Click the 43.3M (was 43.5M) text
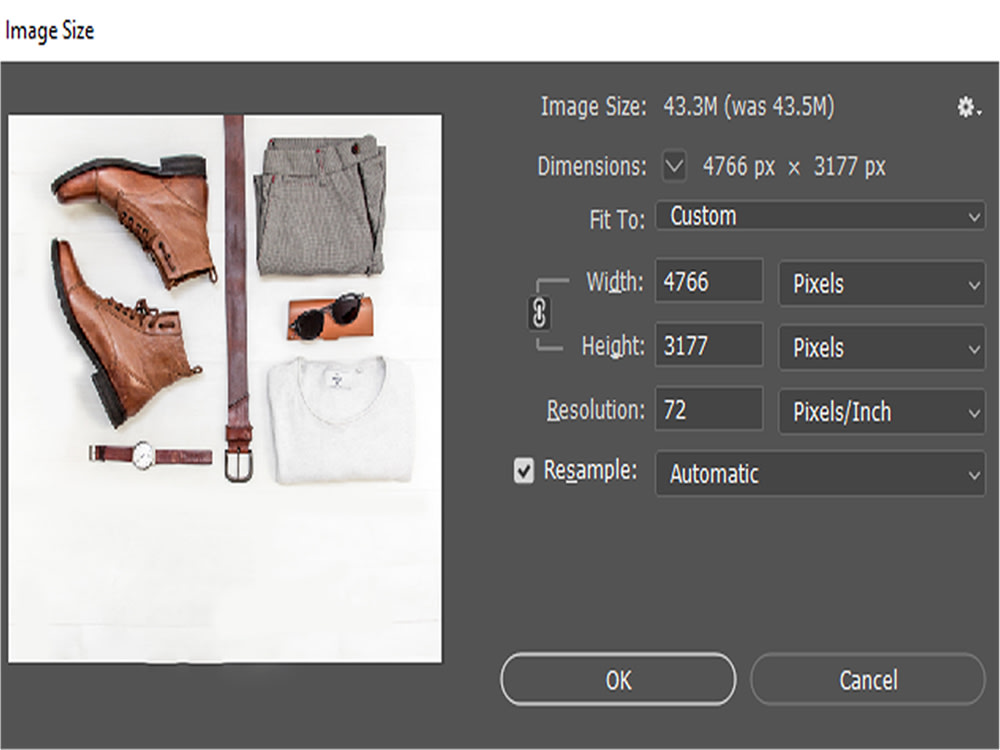1000x750 pixels. click(749, 107)
